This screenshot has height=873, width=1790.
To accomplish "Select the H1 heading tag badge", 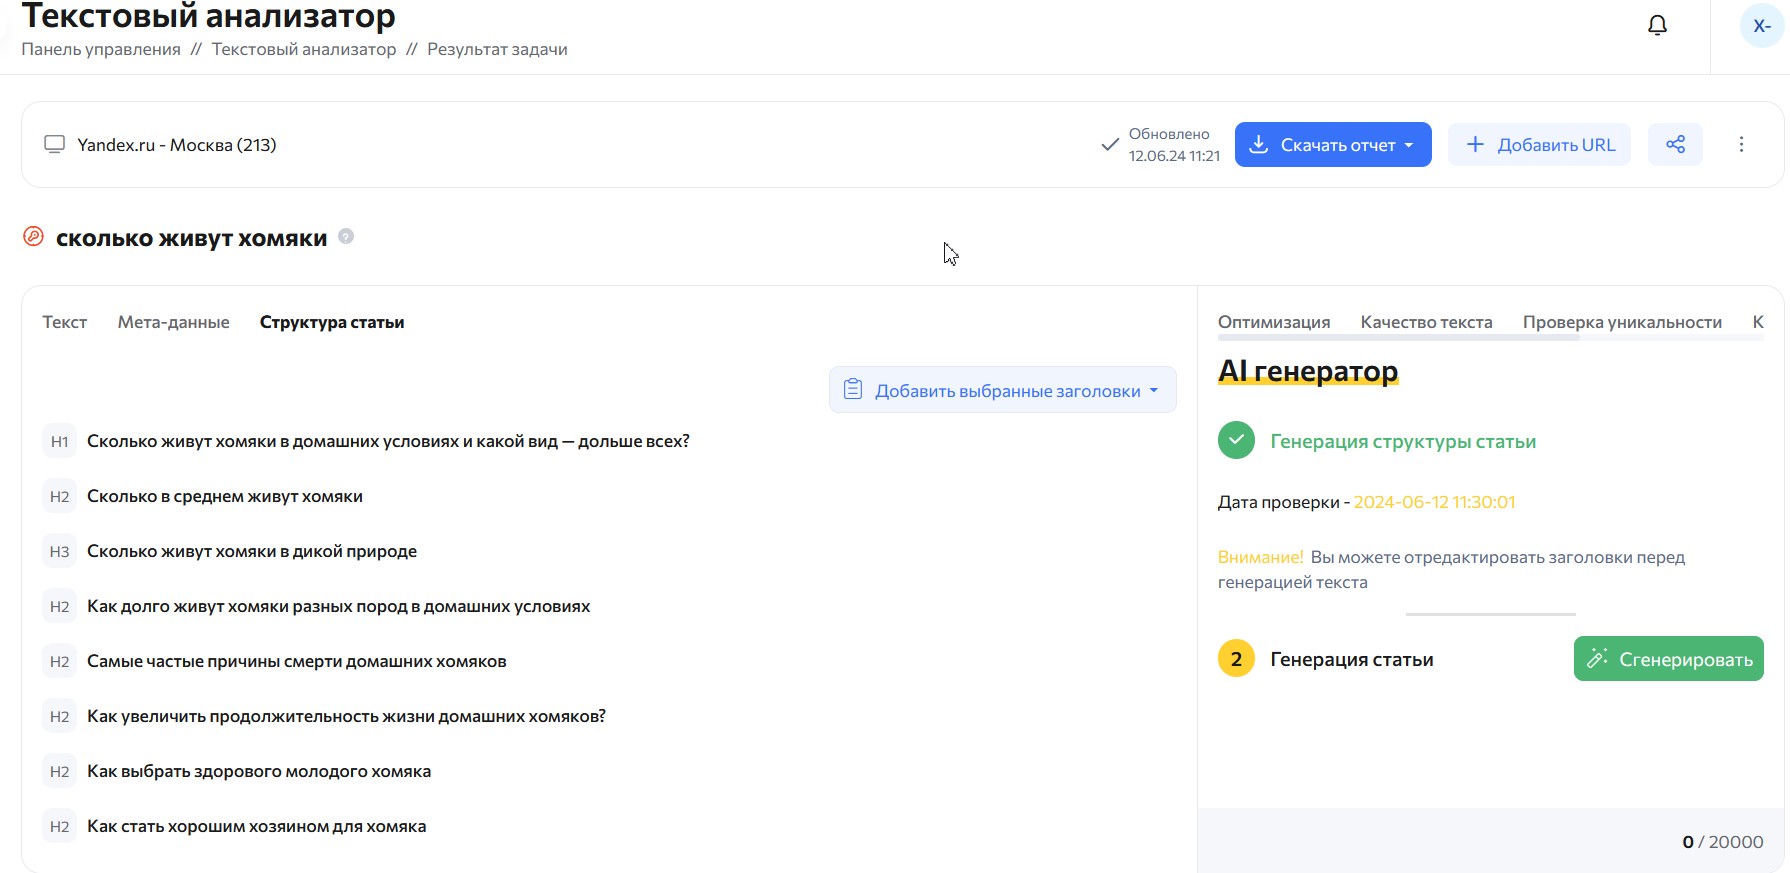I will 60,442.
